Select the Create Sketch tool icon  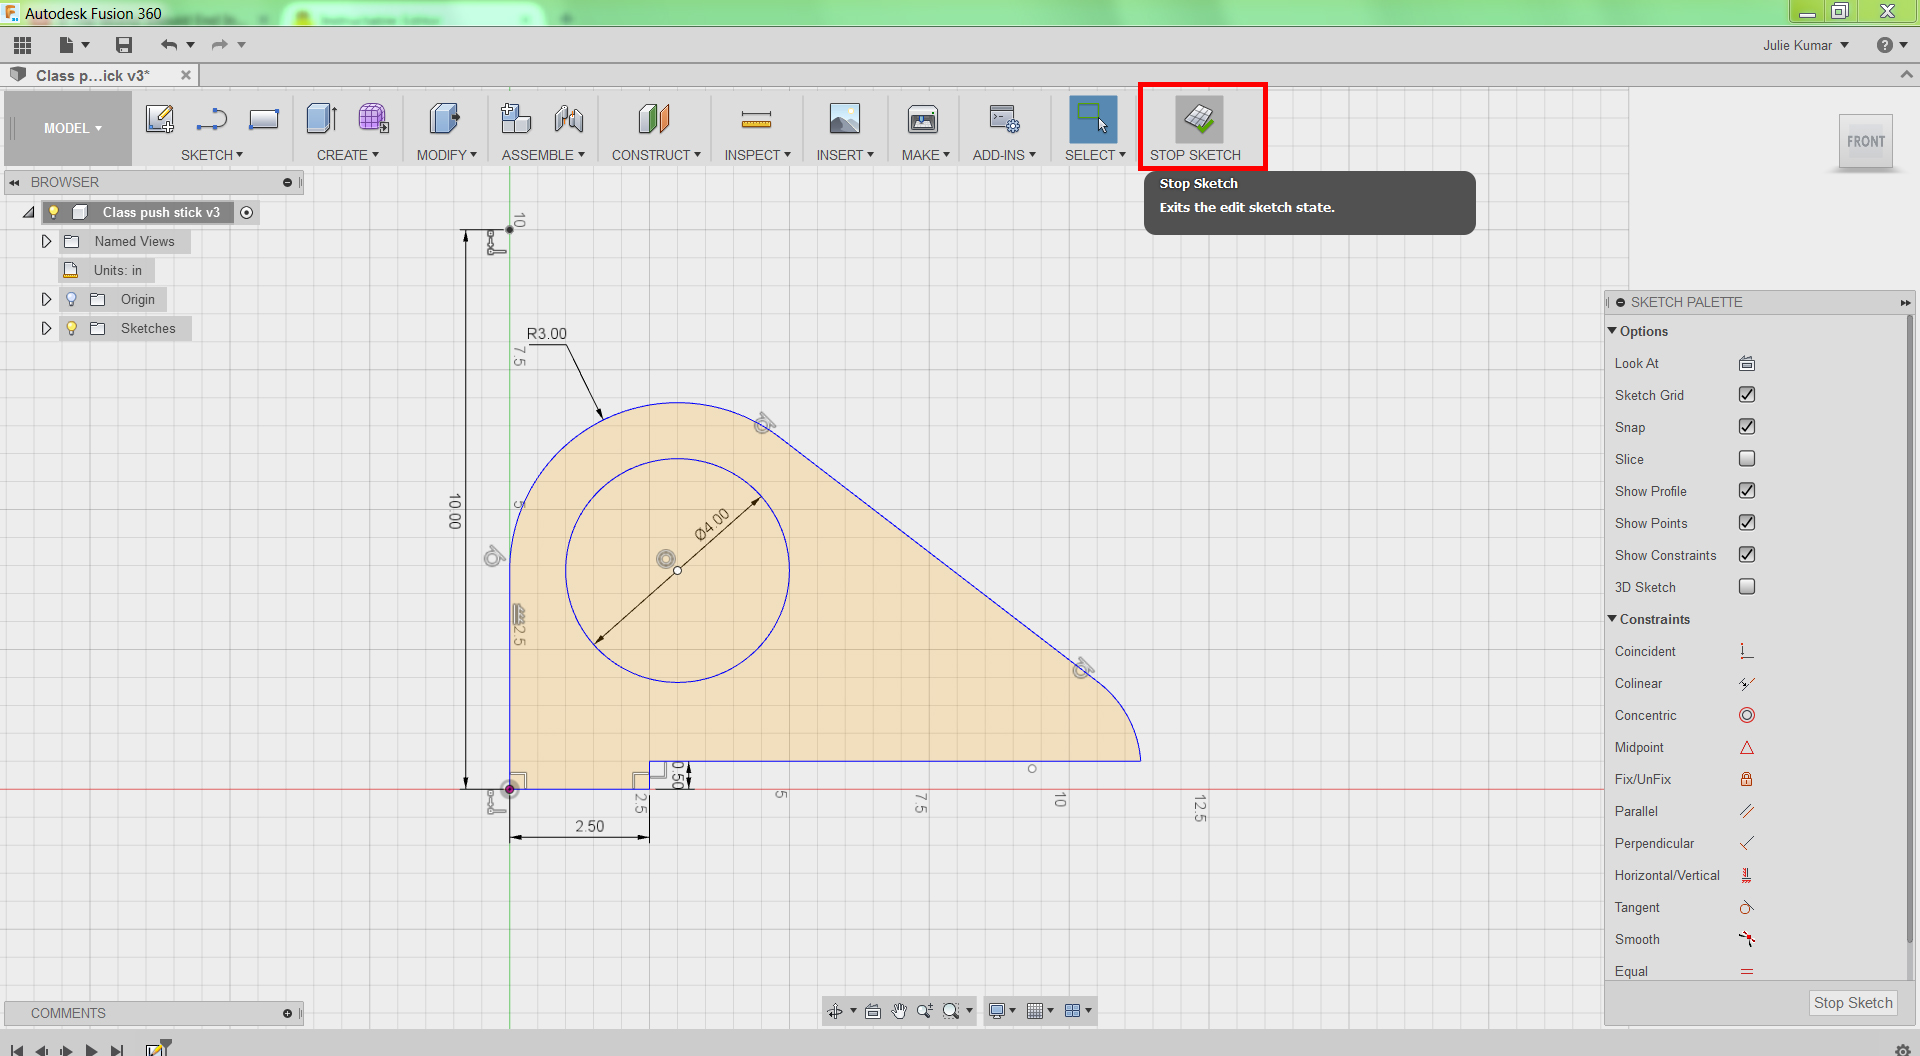160,119
